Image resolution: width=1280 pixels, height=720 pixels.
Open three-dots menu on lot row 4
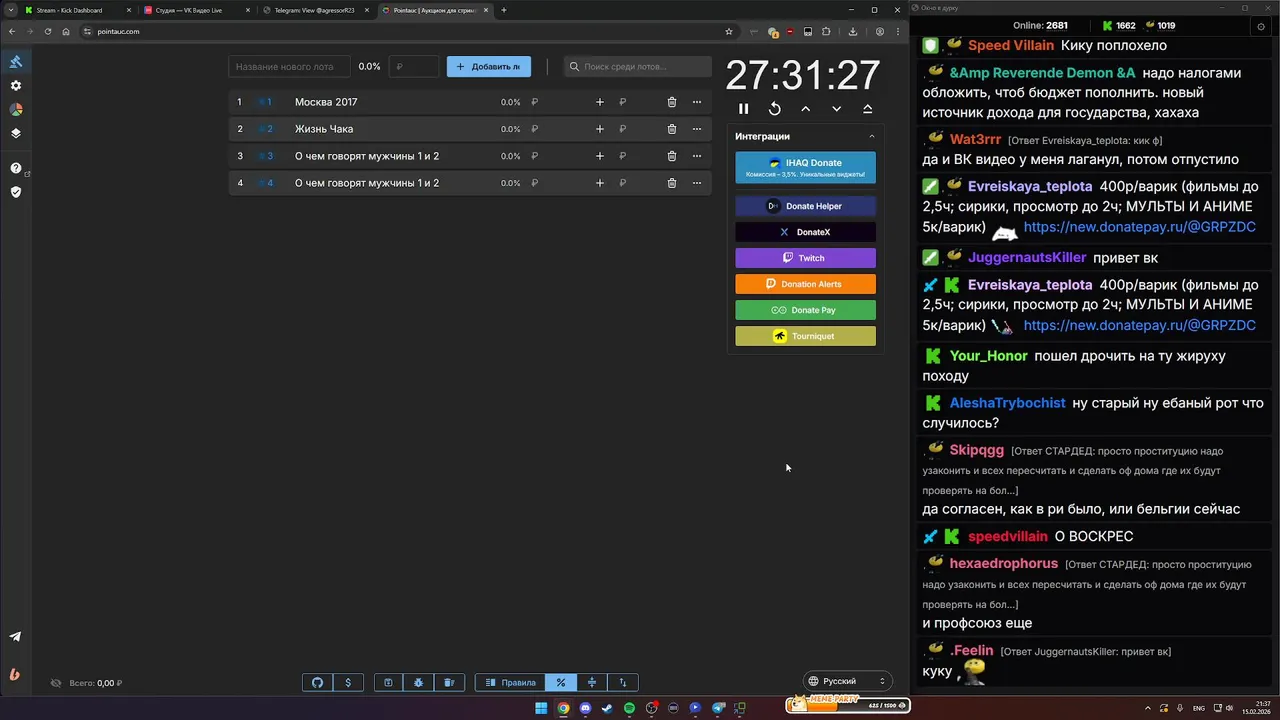(697, 183)
